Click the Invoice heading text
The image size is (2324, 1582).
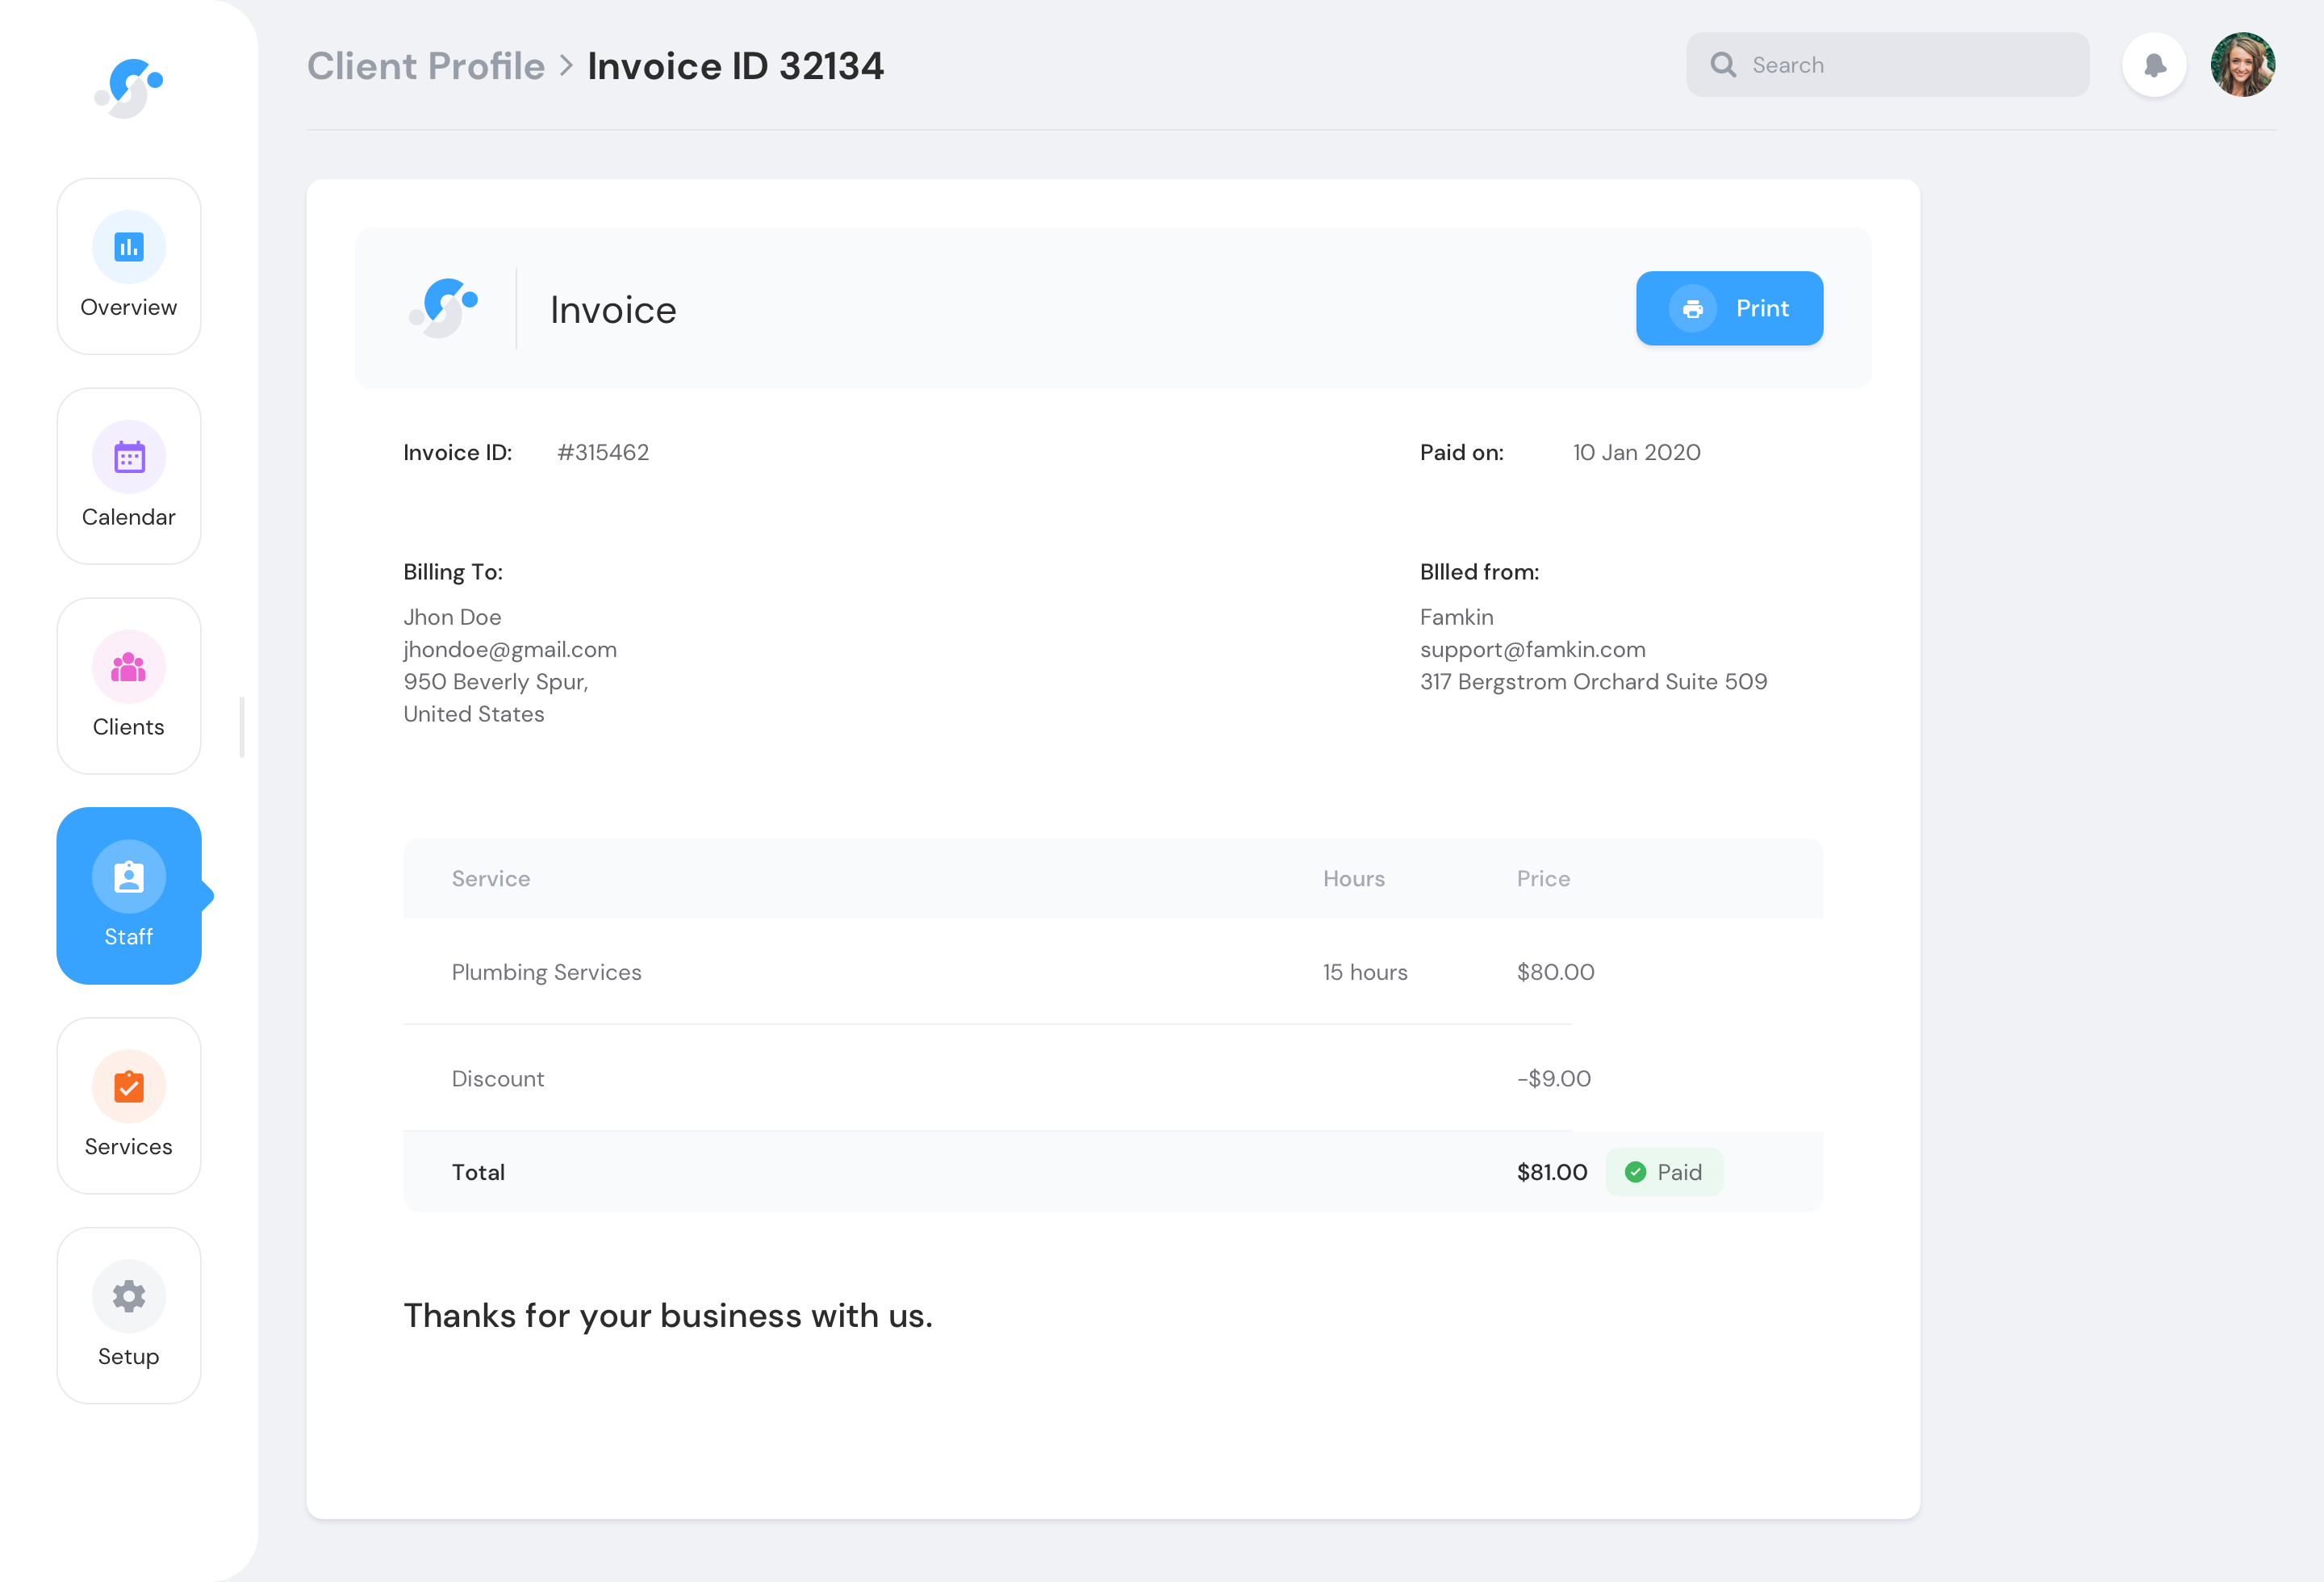tap(614, 310)
